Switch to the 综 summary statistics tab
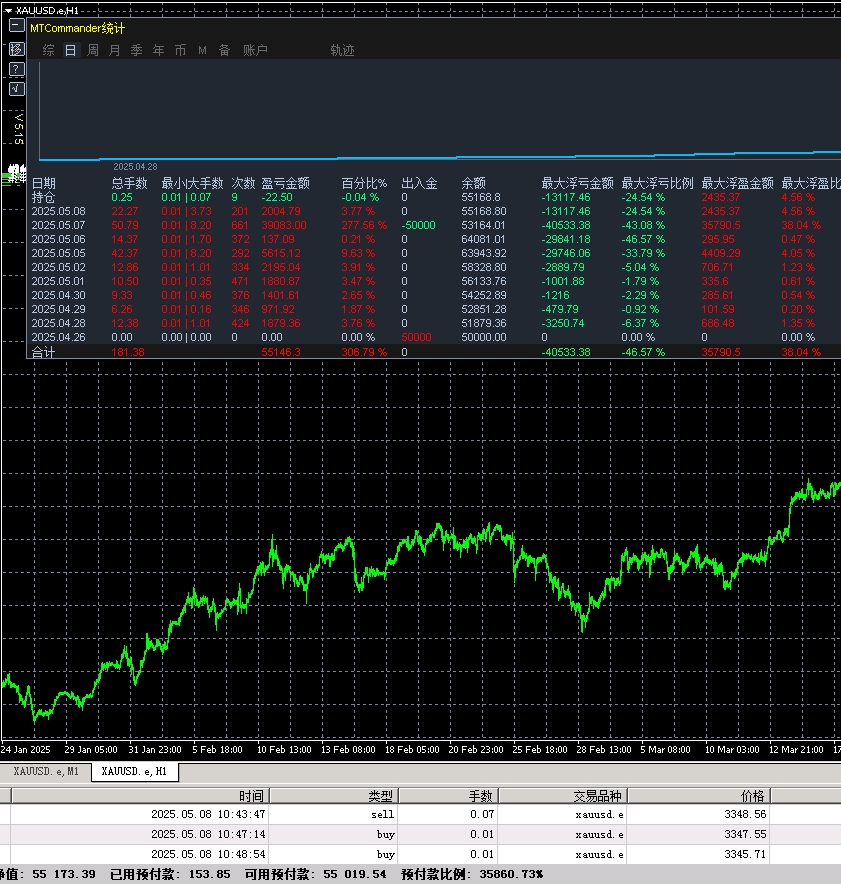The height and width of the screenshot is (894, 841). (49, 50)
